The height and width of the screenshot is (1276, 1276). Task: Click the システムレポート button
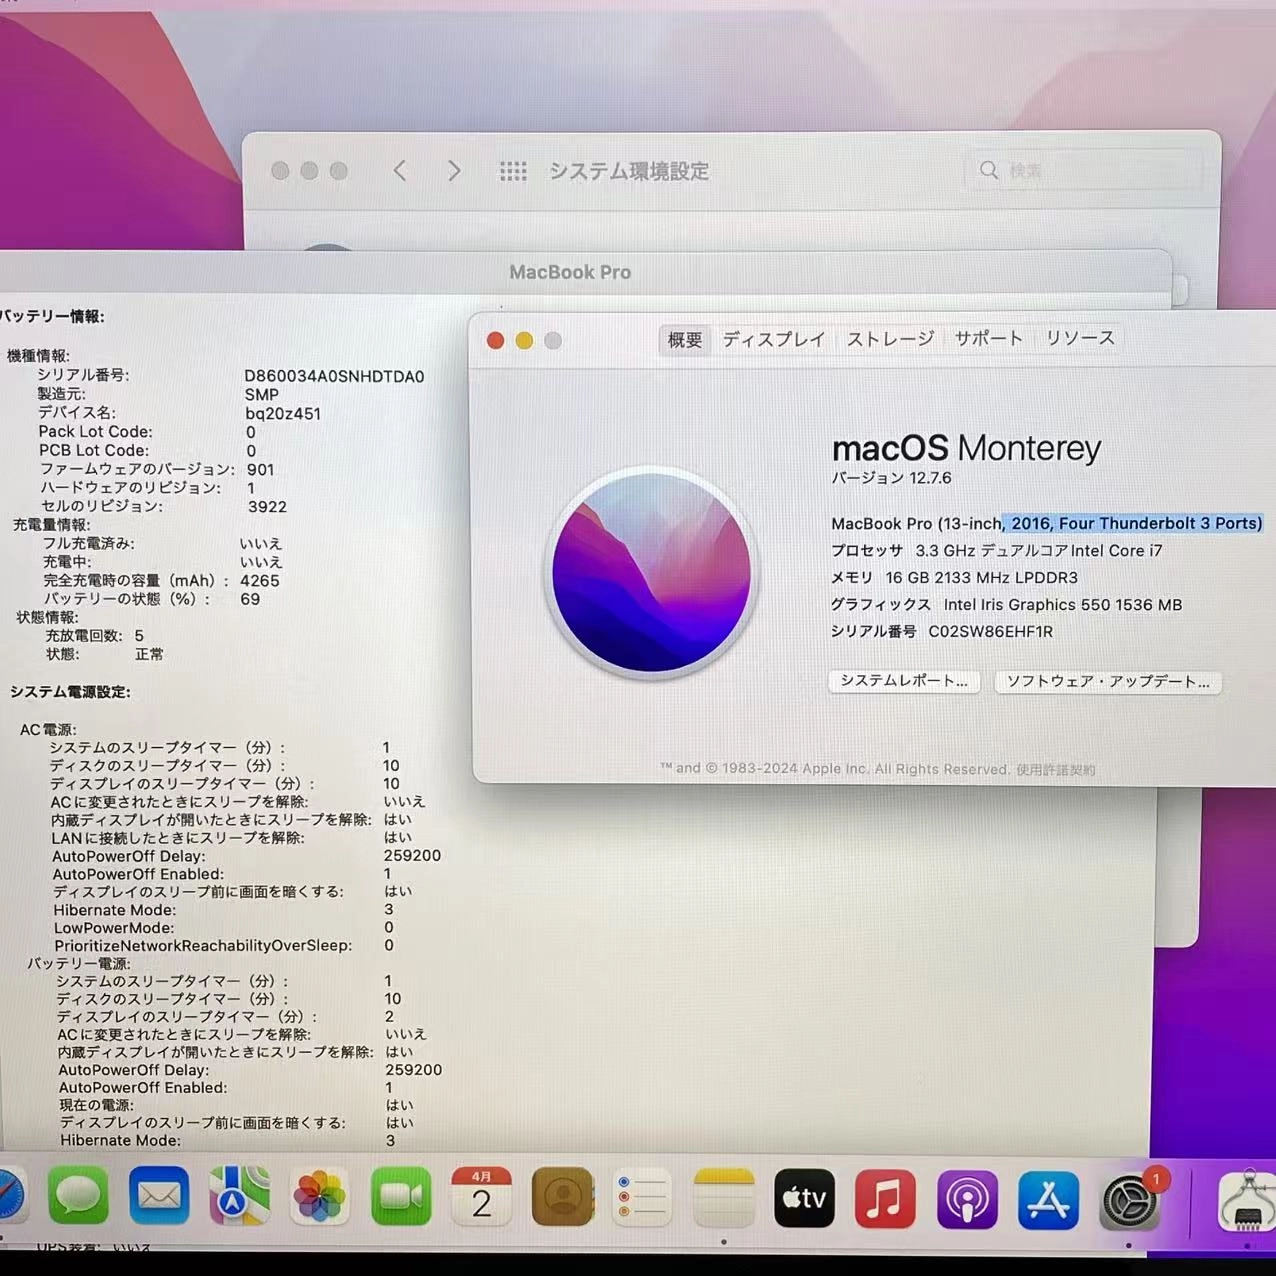903,682
